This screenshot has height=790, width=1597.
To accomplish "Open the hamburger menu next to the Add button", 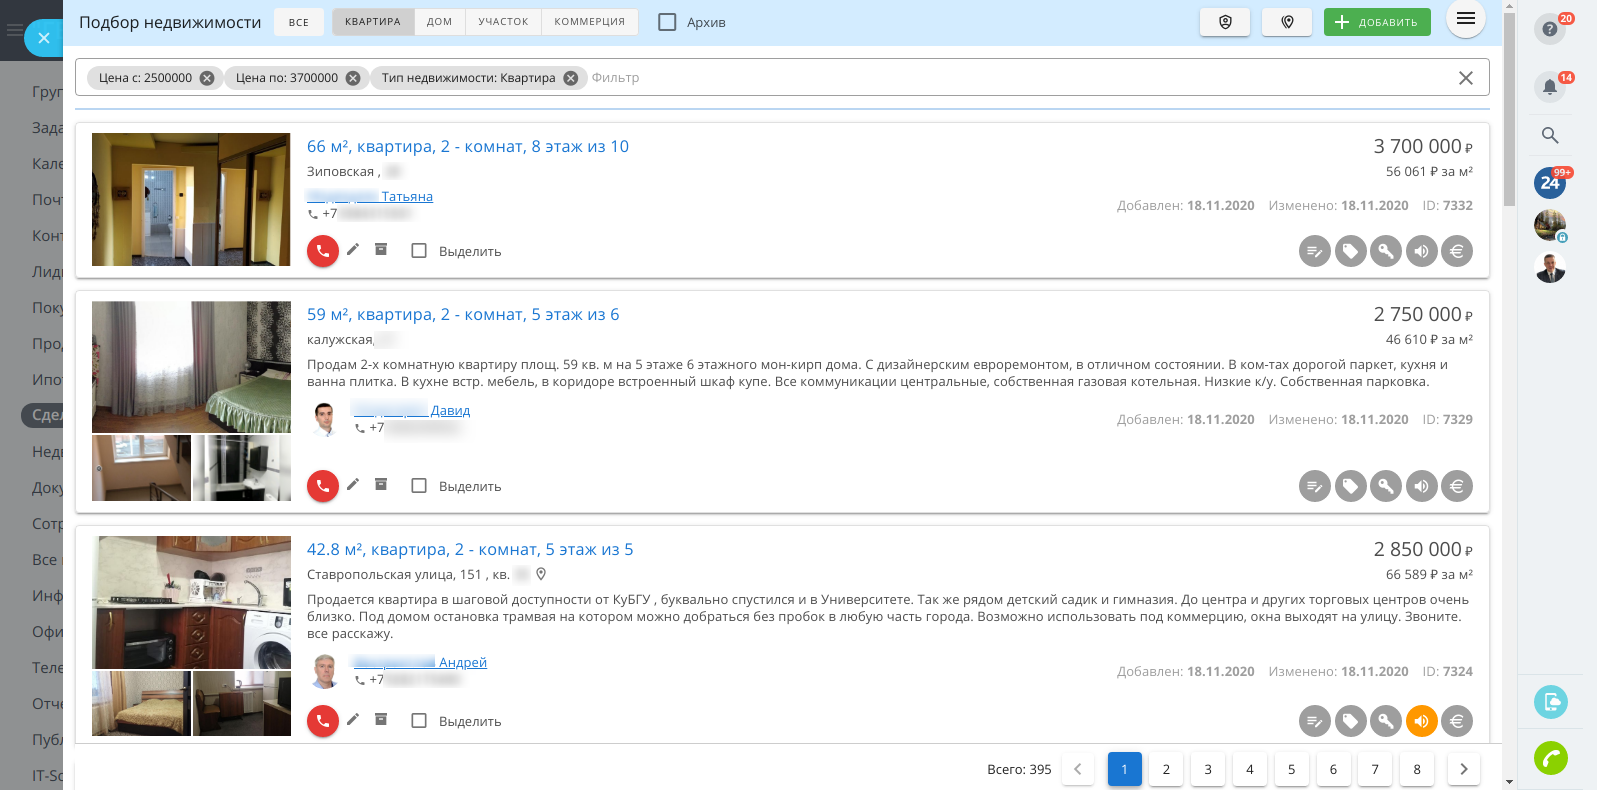I will click(1465, 18).
